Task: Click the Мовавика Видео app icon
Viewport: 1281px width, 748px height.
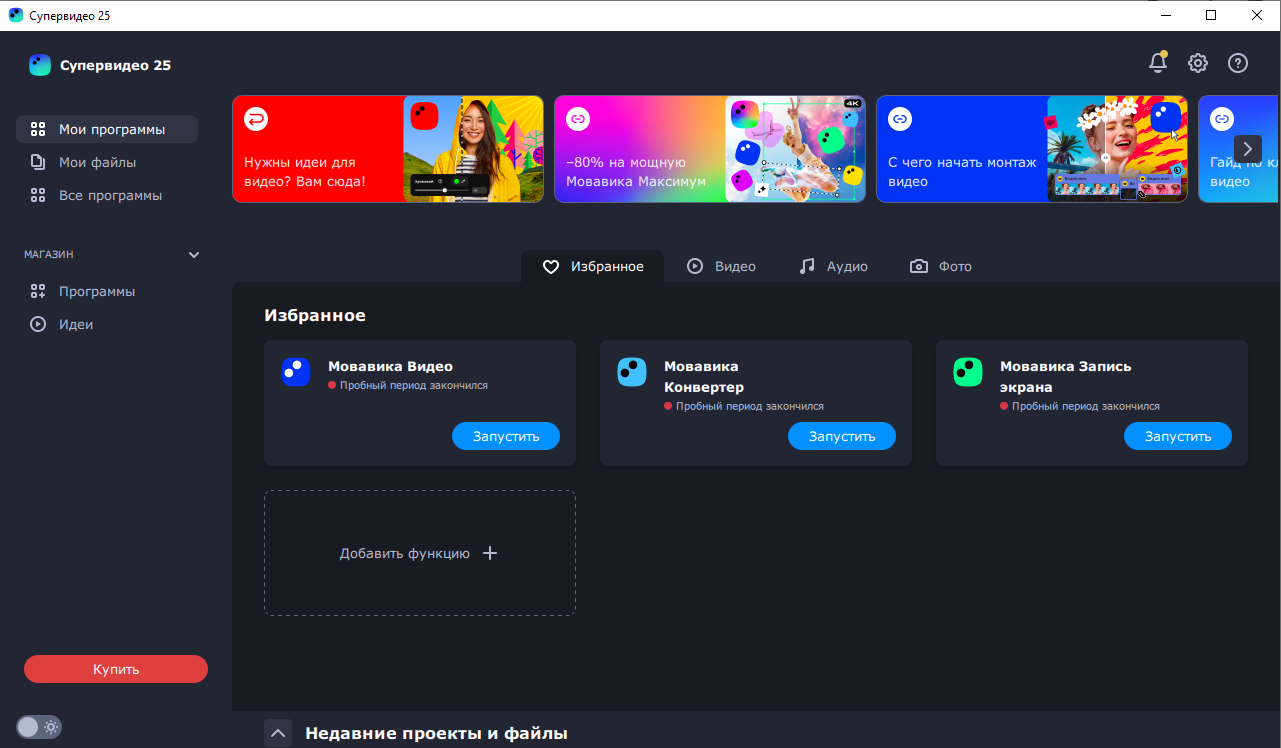Action: (x=296, y=372)
